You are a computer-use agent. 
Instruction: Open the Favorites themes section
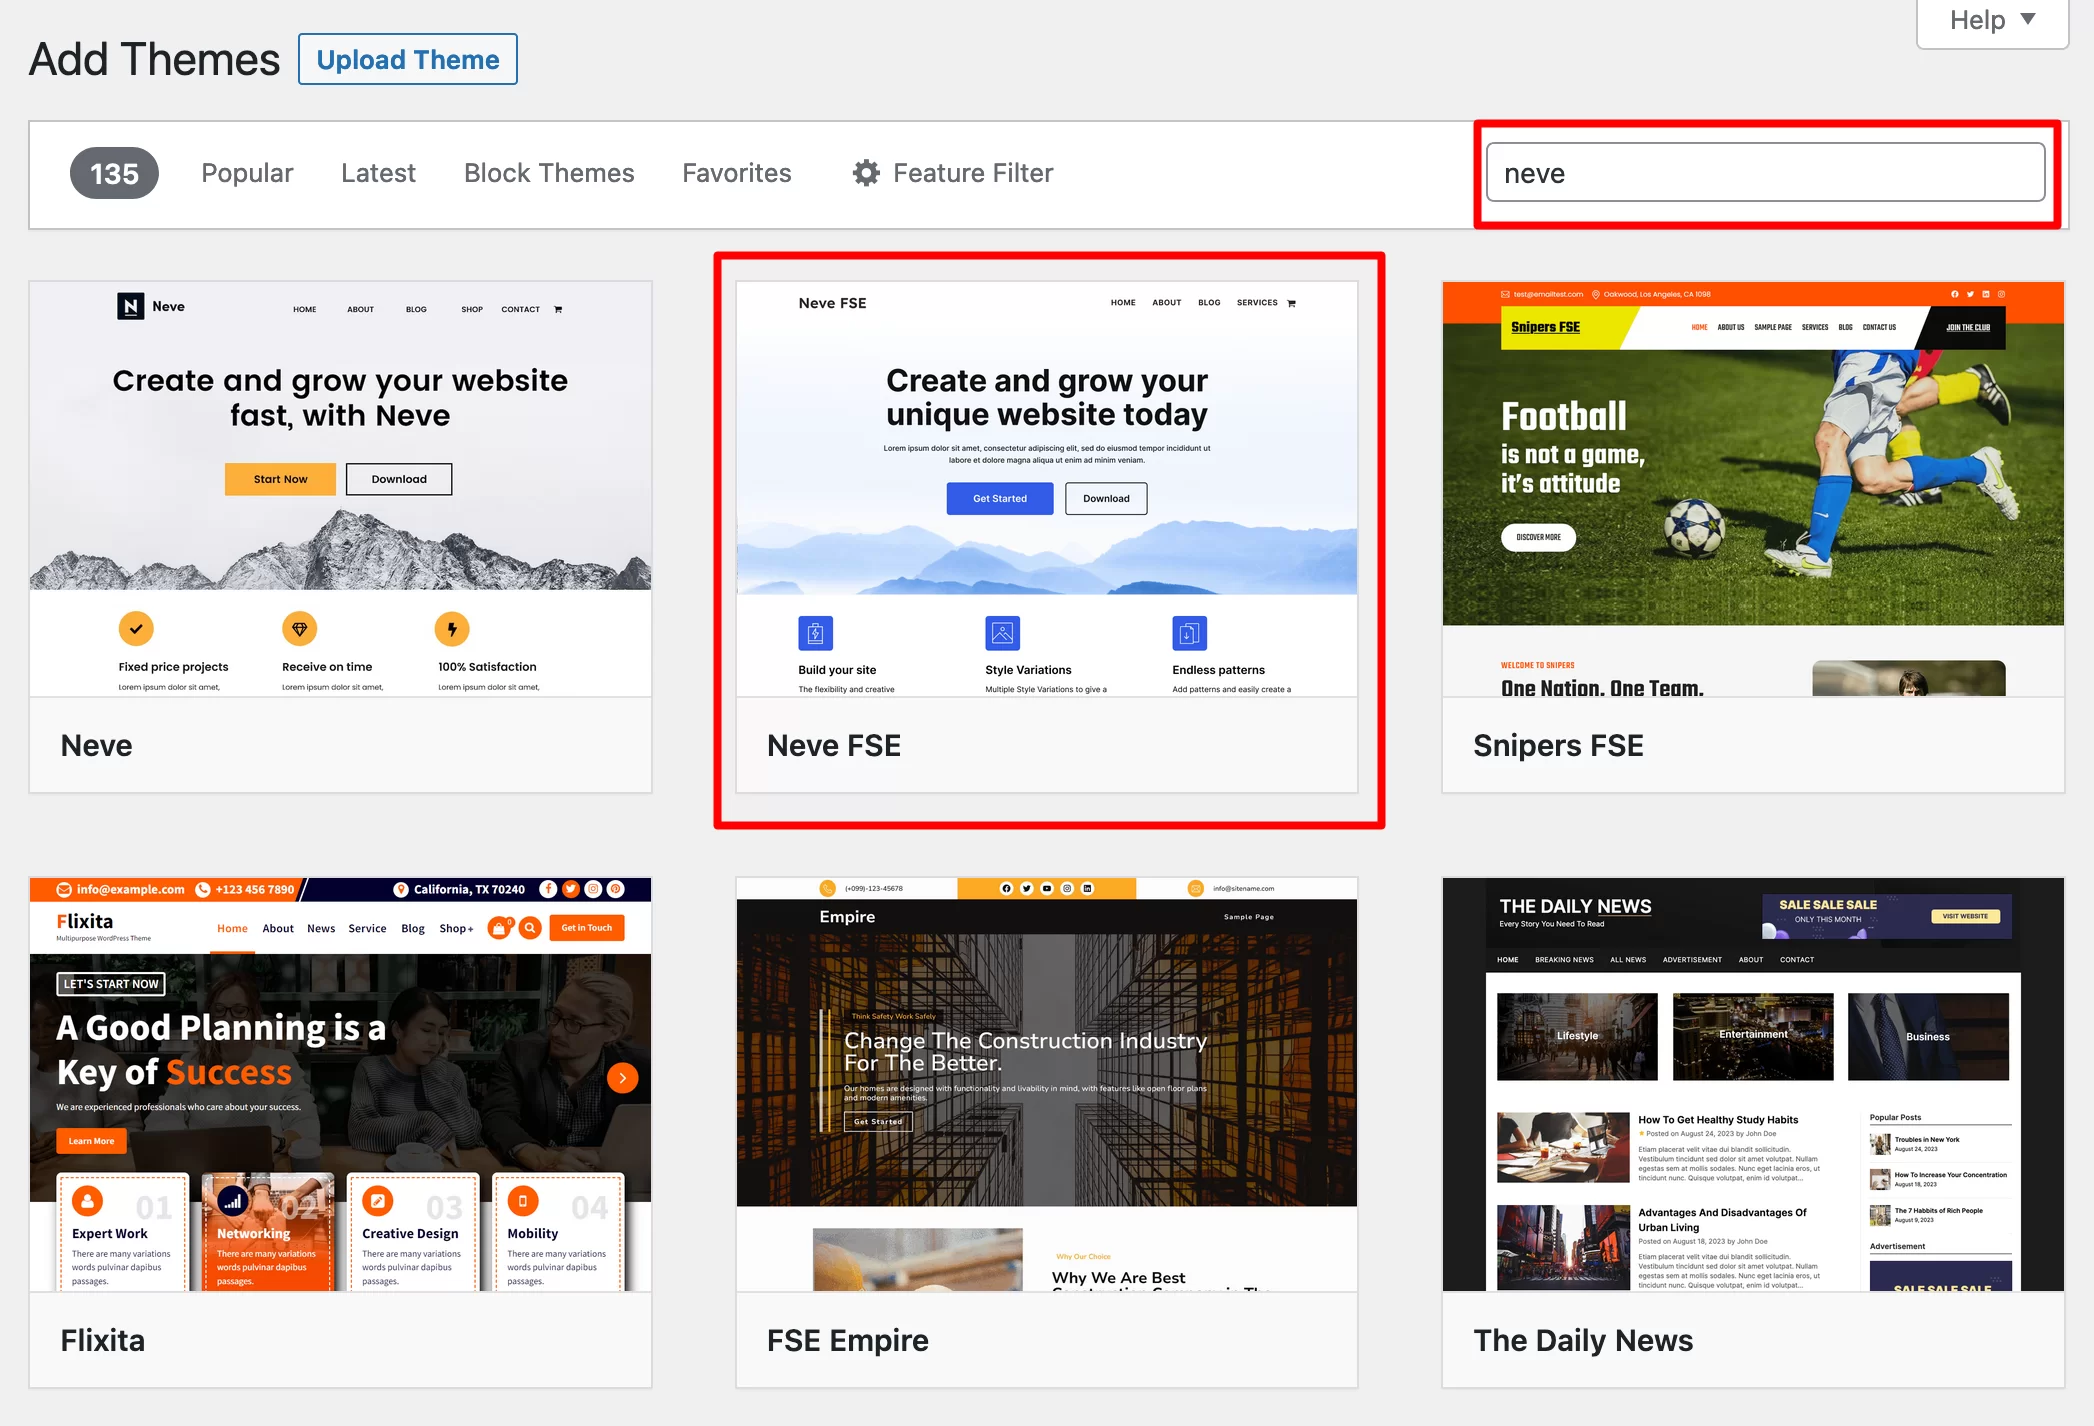[735, 173]
